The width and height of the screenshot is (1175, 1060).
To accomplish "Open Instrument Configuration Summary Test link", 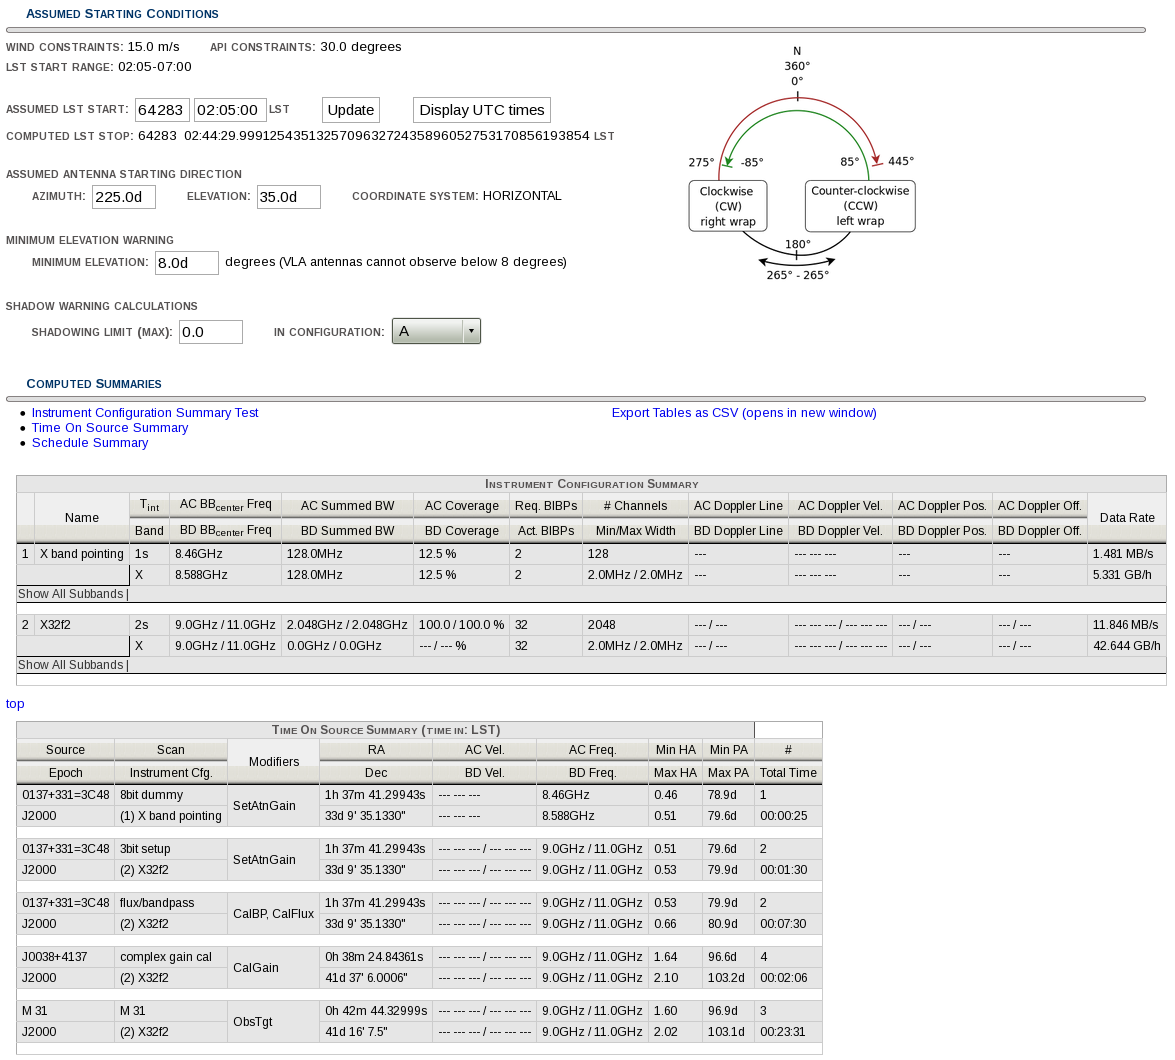I will pos(145,413).
